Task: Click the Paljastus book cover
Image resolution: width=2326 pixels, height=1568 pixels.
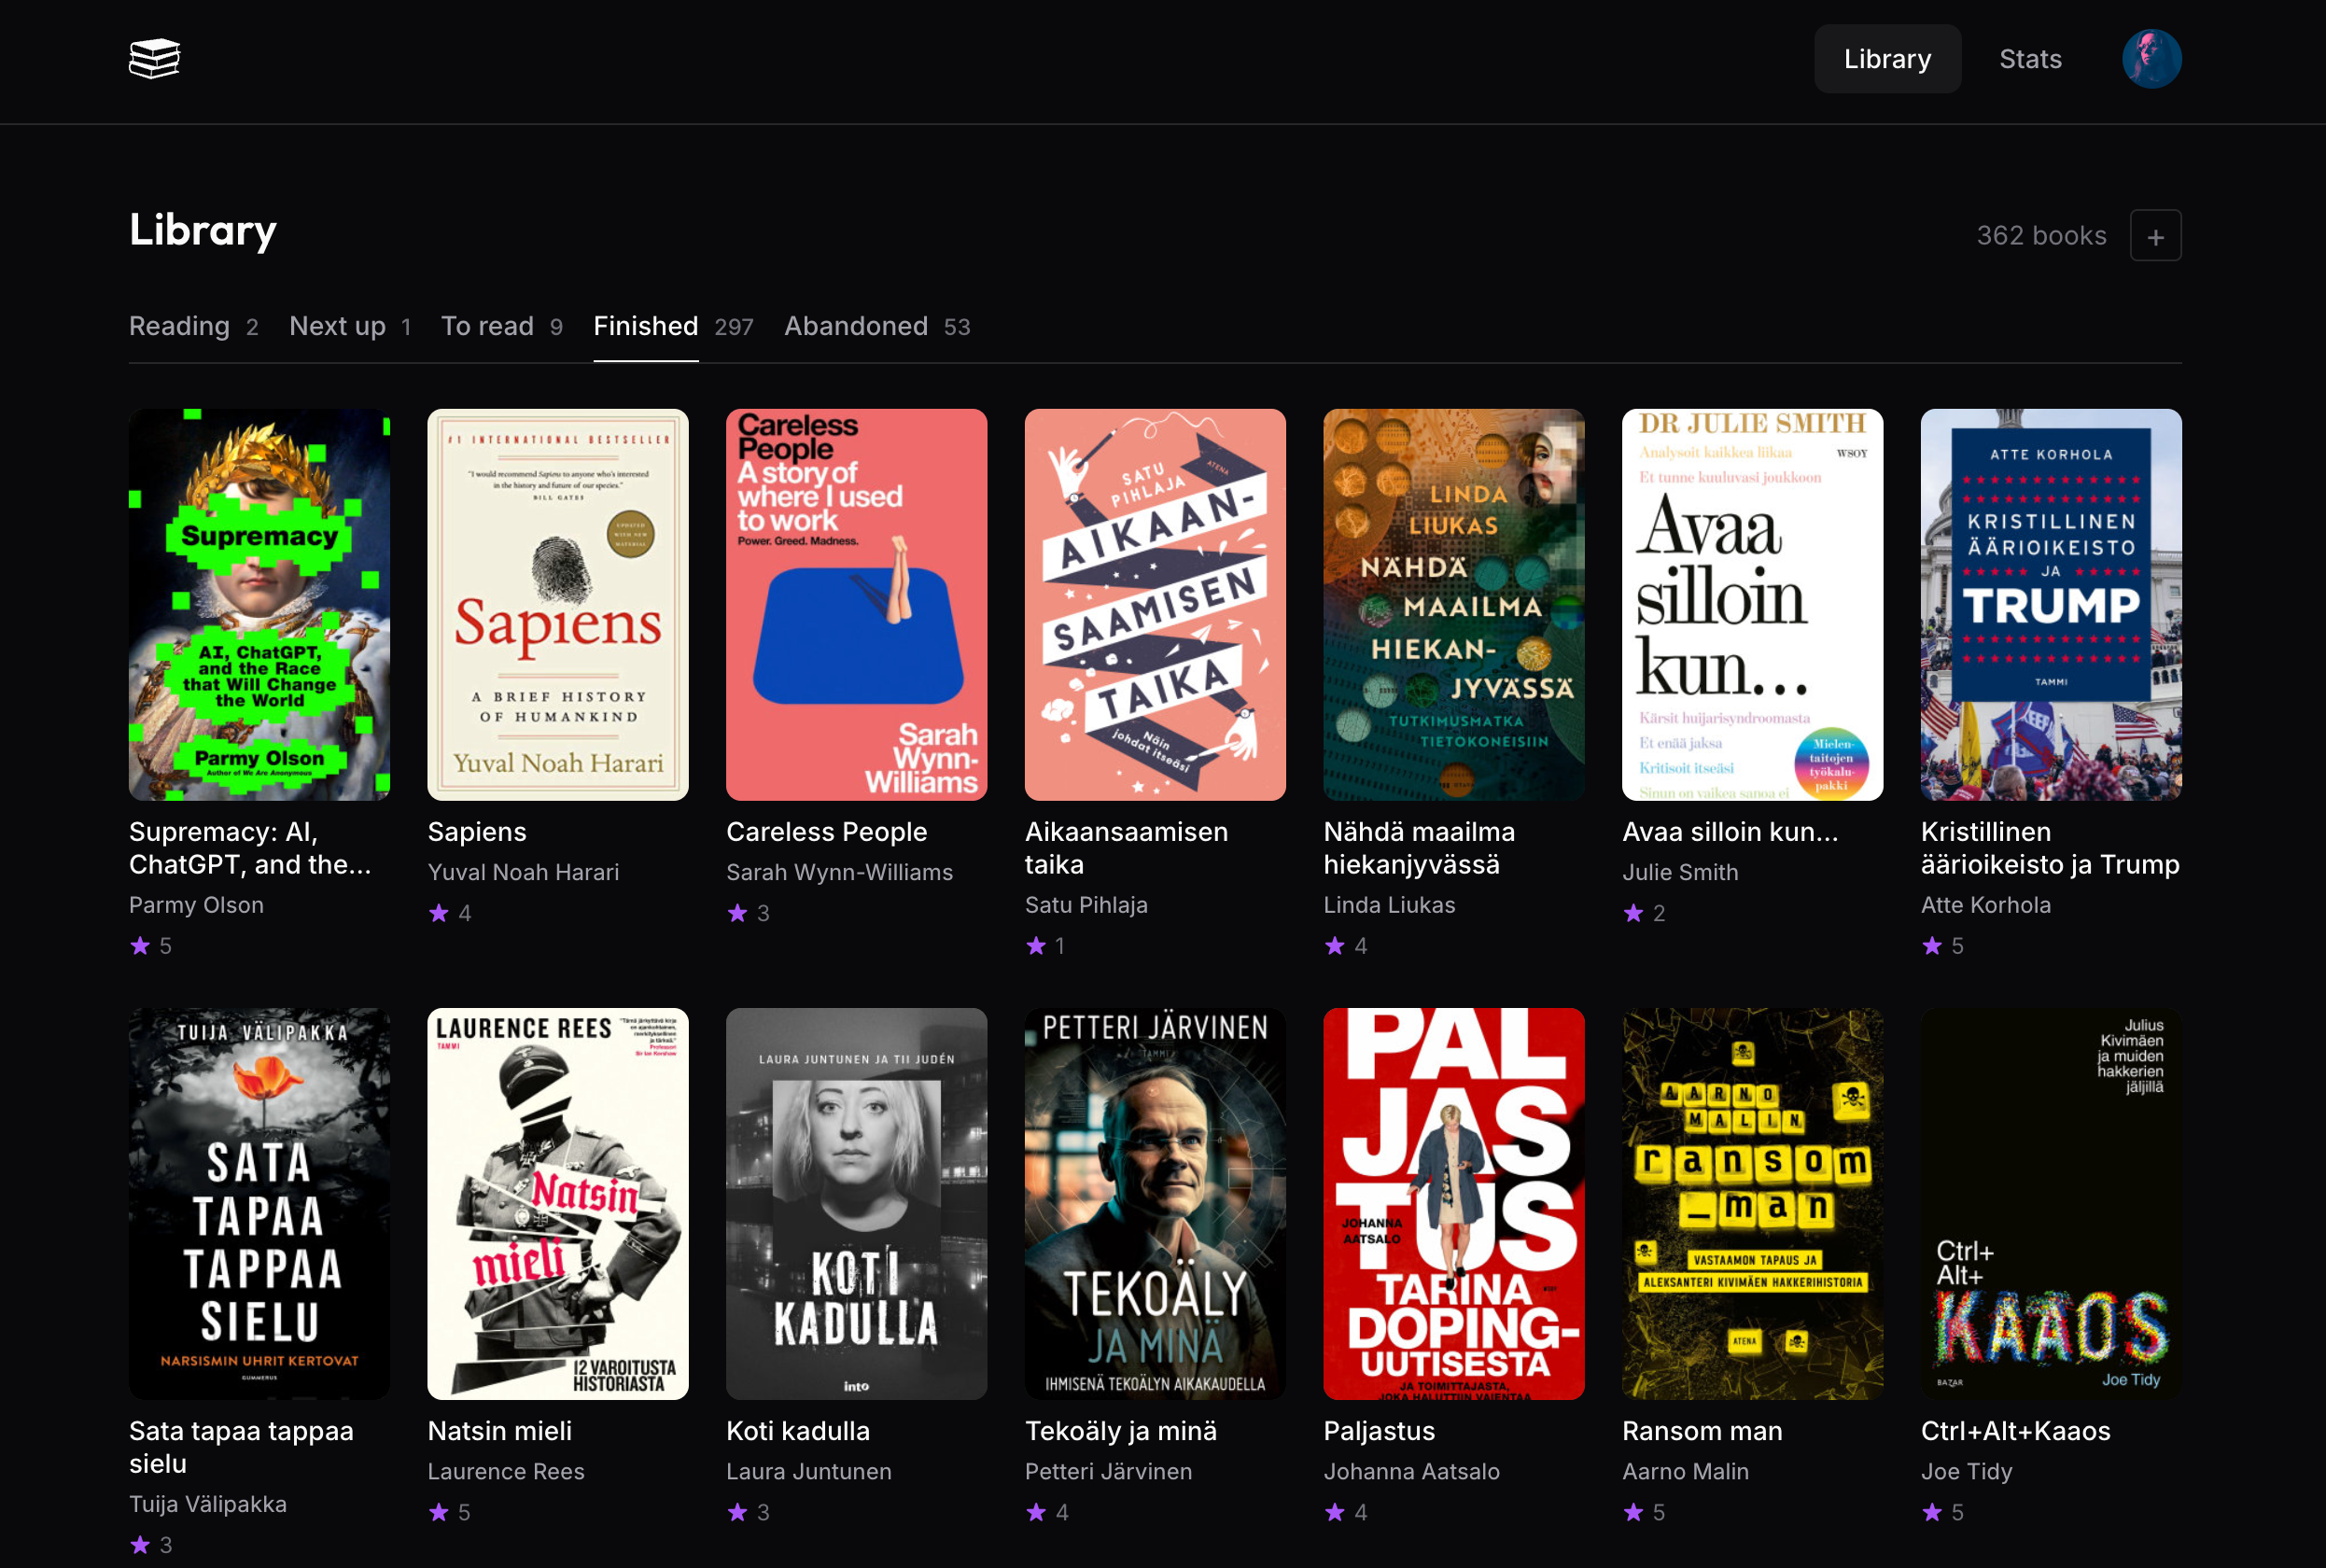Action: pos(1453,1203)
